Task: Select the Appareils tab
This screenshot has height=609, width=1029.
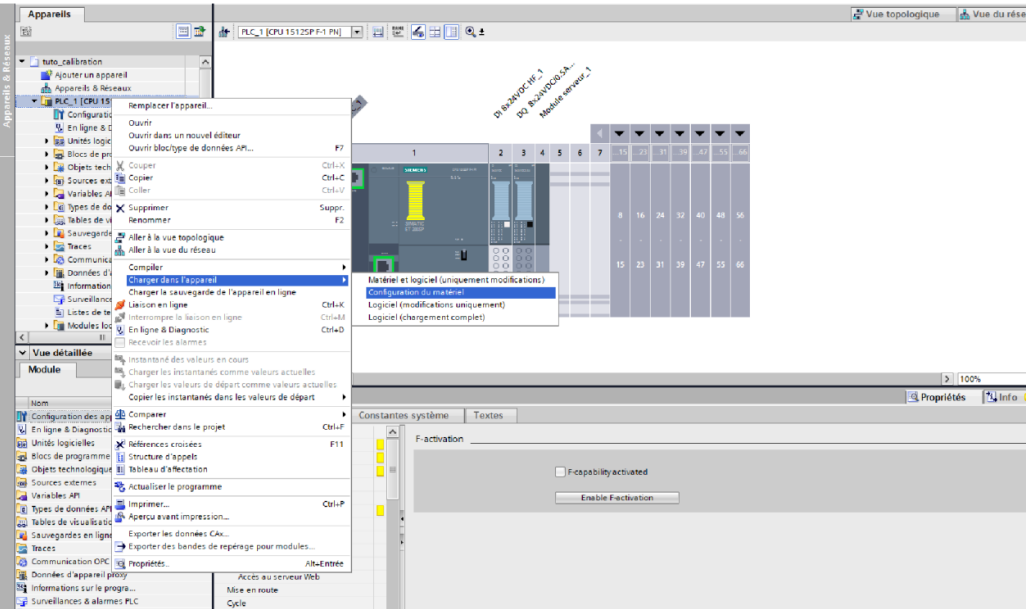Action: (49, 14)
